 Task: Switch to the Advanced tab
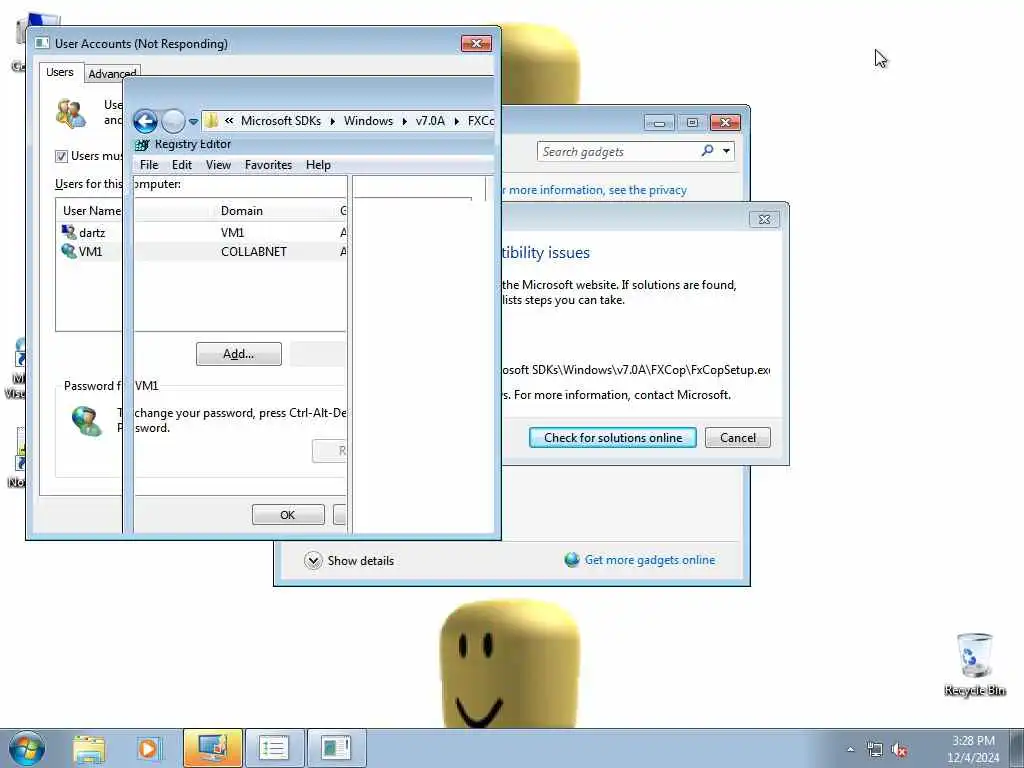[x=112, y=74]
